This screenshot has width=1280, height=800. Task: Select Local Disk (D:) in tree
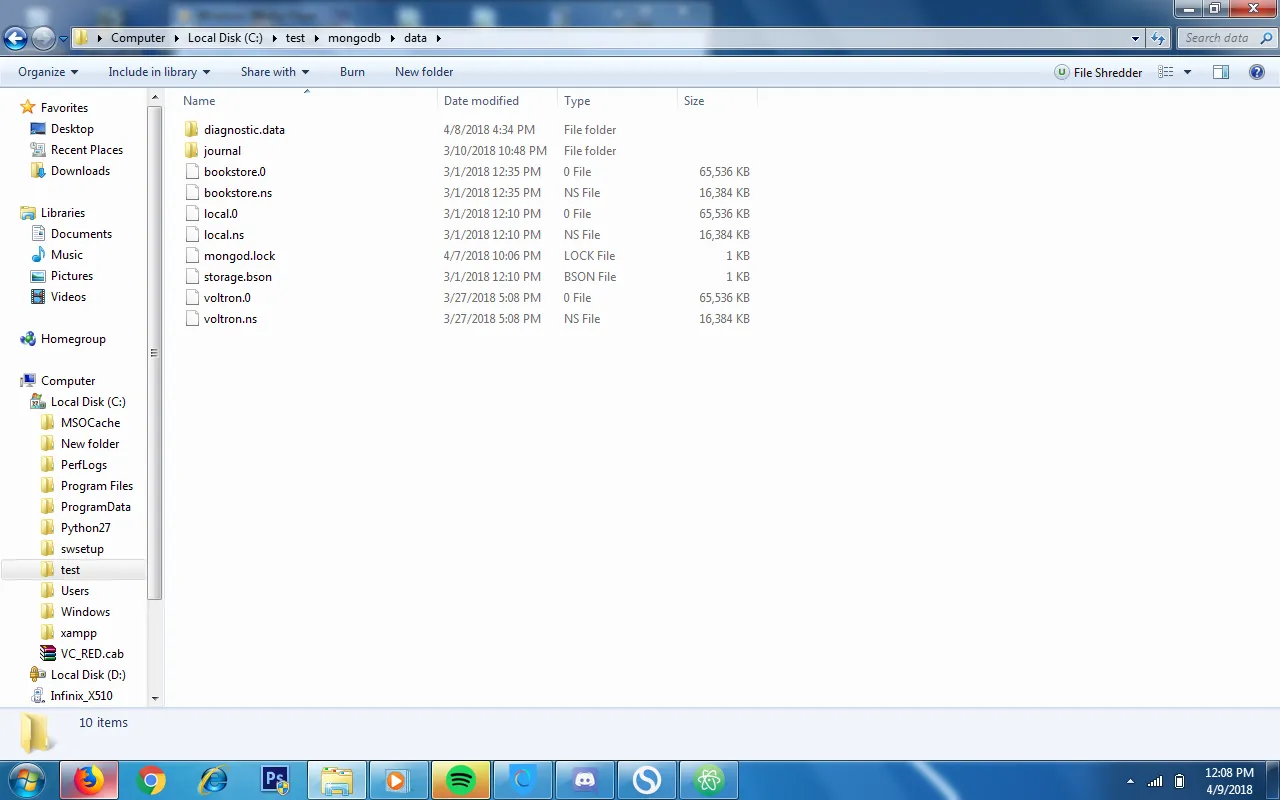tap(88, 675)
